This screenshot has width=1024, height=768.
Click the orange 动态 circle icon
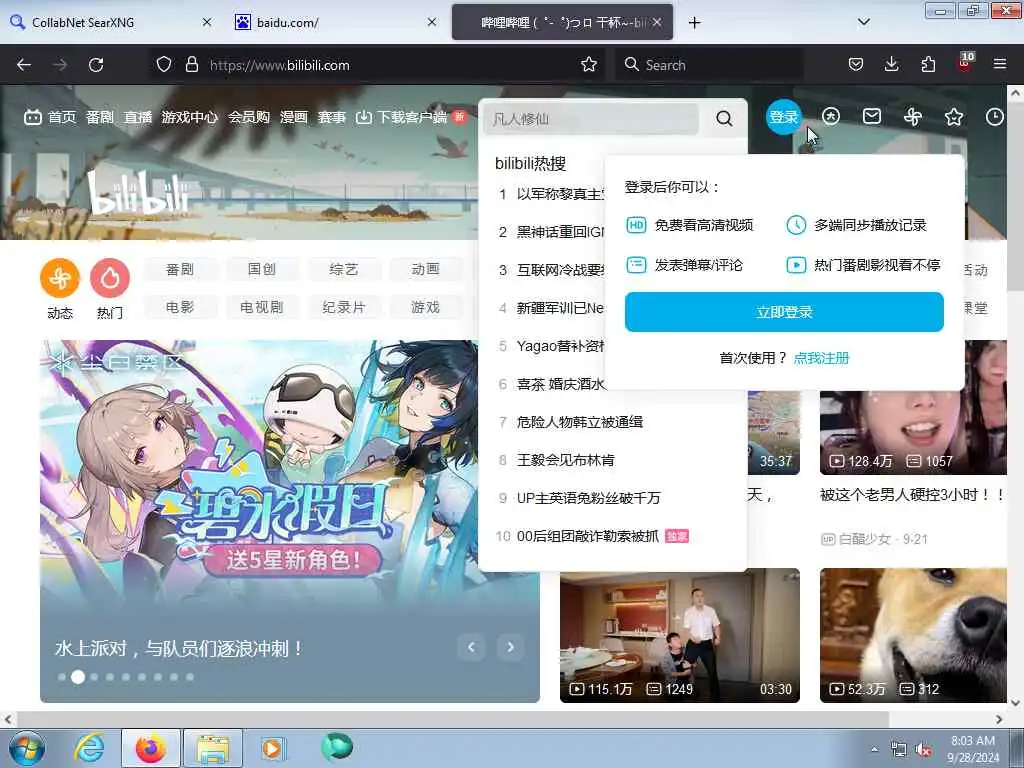pos(60,278)
